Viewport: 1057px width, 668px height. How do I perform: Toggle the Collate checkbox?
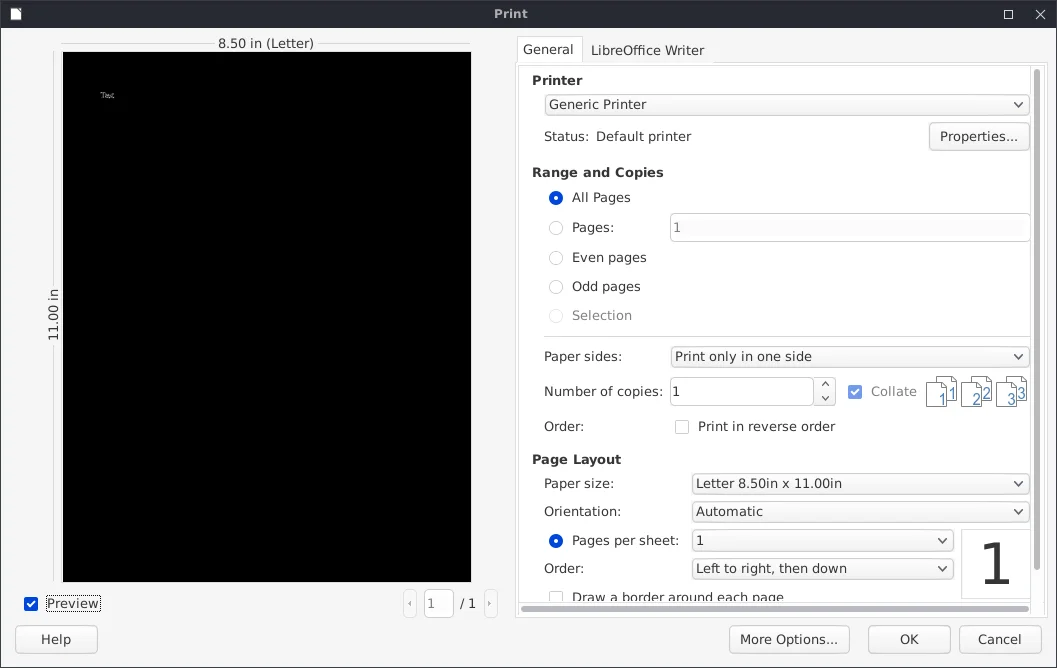click(855, 392)
